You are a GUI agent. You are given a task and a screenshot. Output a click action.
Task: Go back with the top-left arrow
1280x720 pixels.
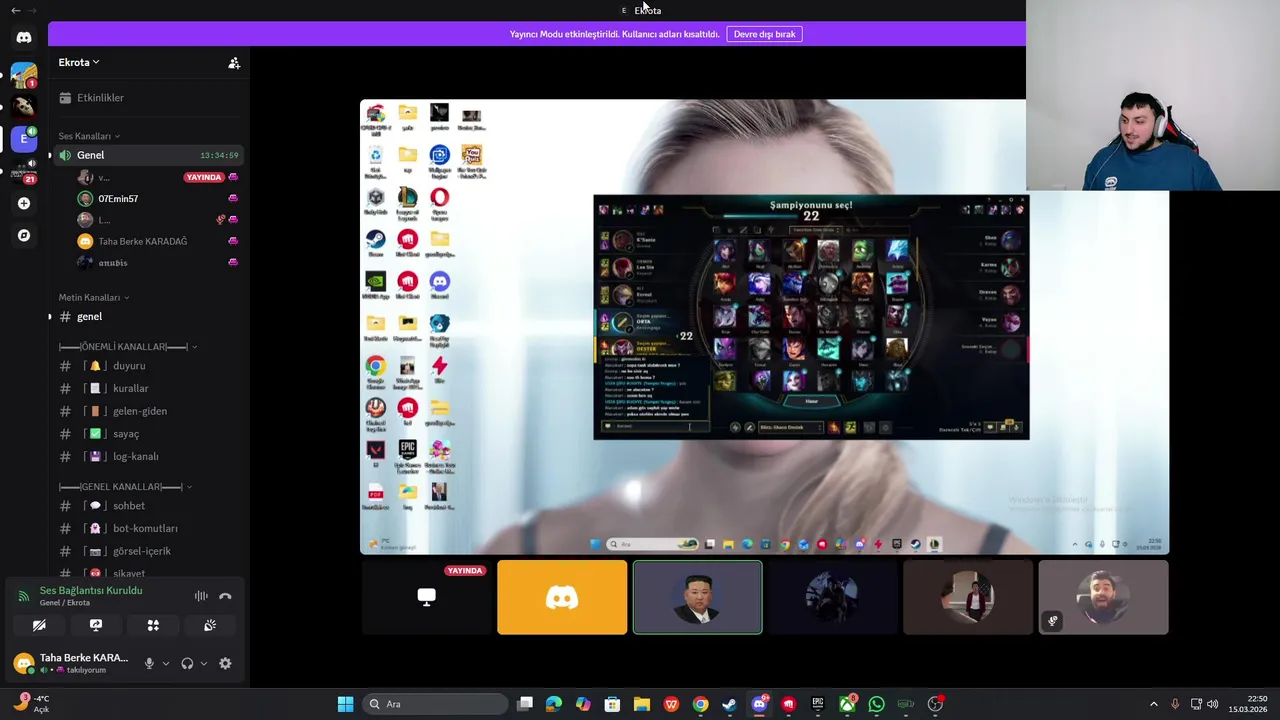tap(15, 10)
